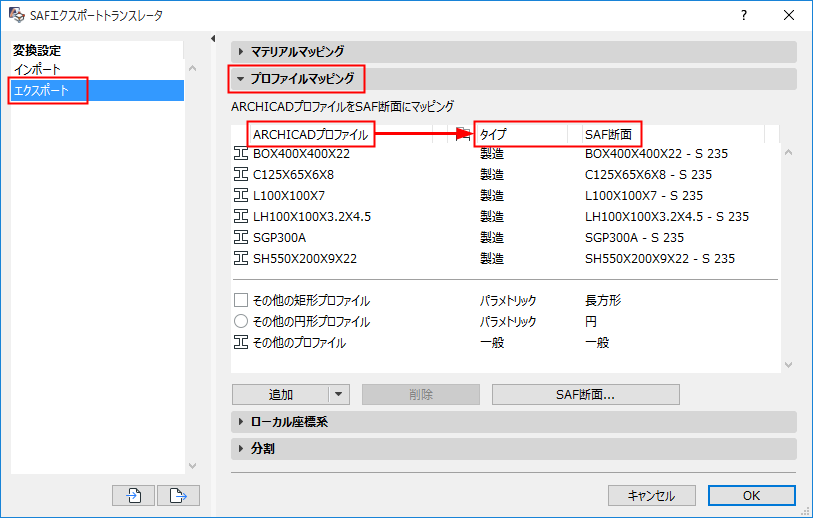
Task: Click the SAF translator icon in title bar
Action: click(17, 15)
